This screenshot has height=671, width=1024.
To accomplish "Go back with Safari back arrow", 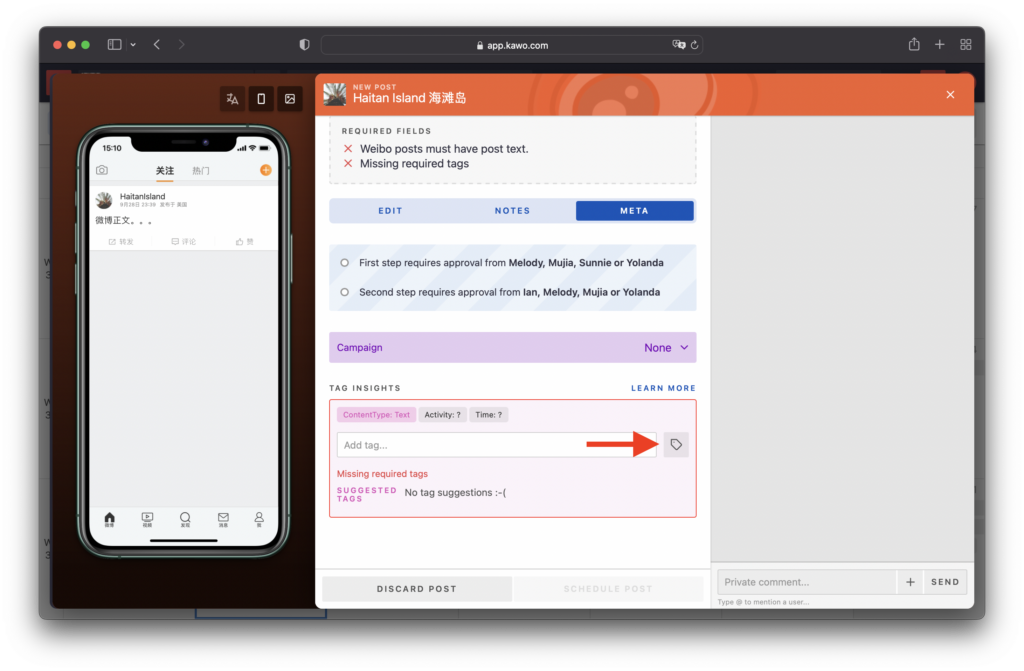I will [x=157, y=44].
